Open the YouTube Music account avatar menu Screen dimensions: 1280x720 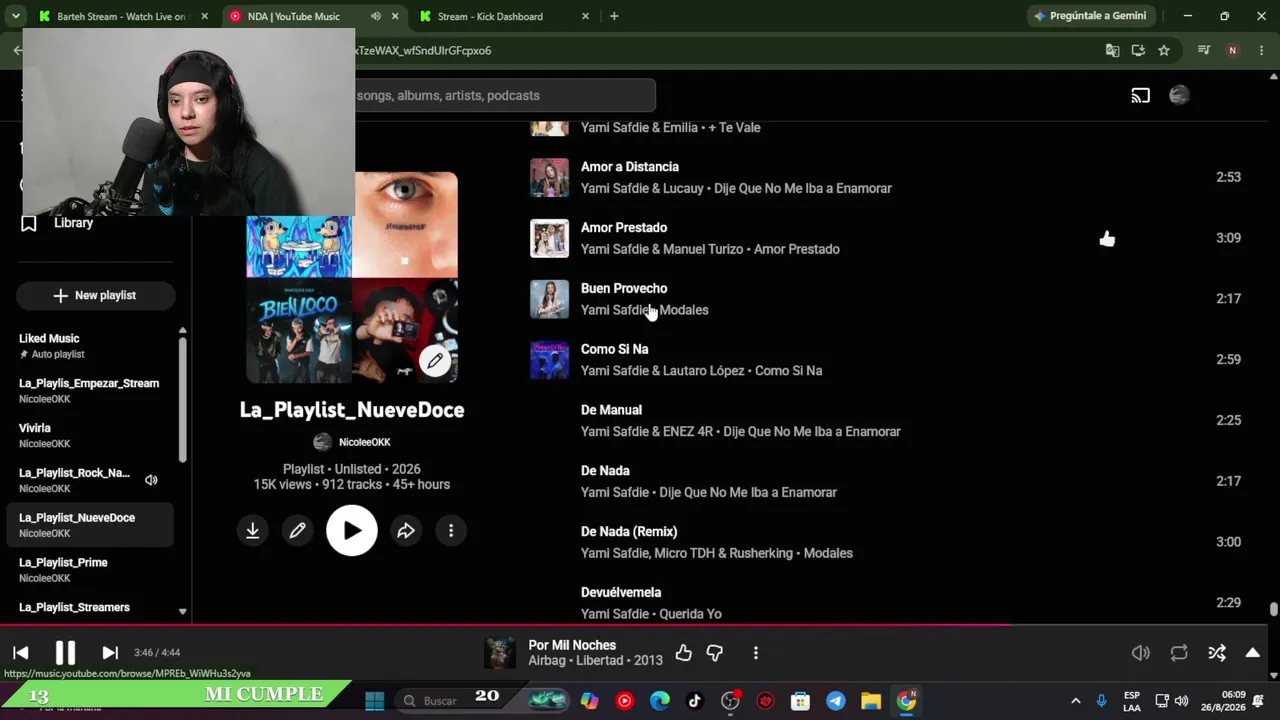tap(1179, 96)
